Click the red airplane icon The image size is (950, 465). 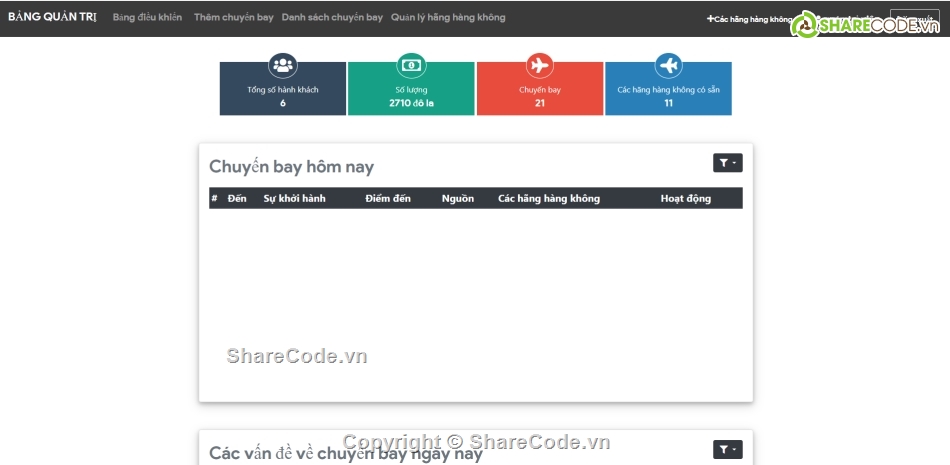point(540,65)
